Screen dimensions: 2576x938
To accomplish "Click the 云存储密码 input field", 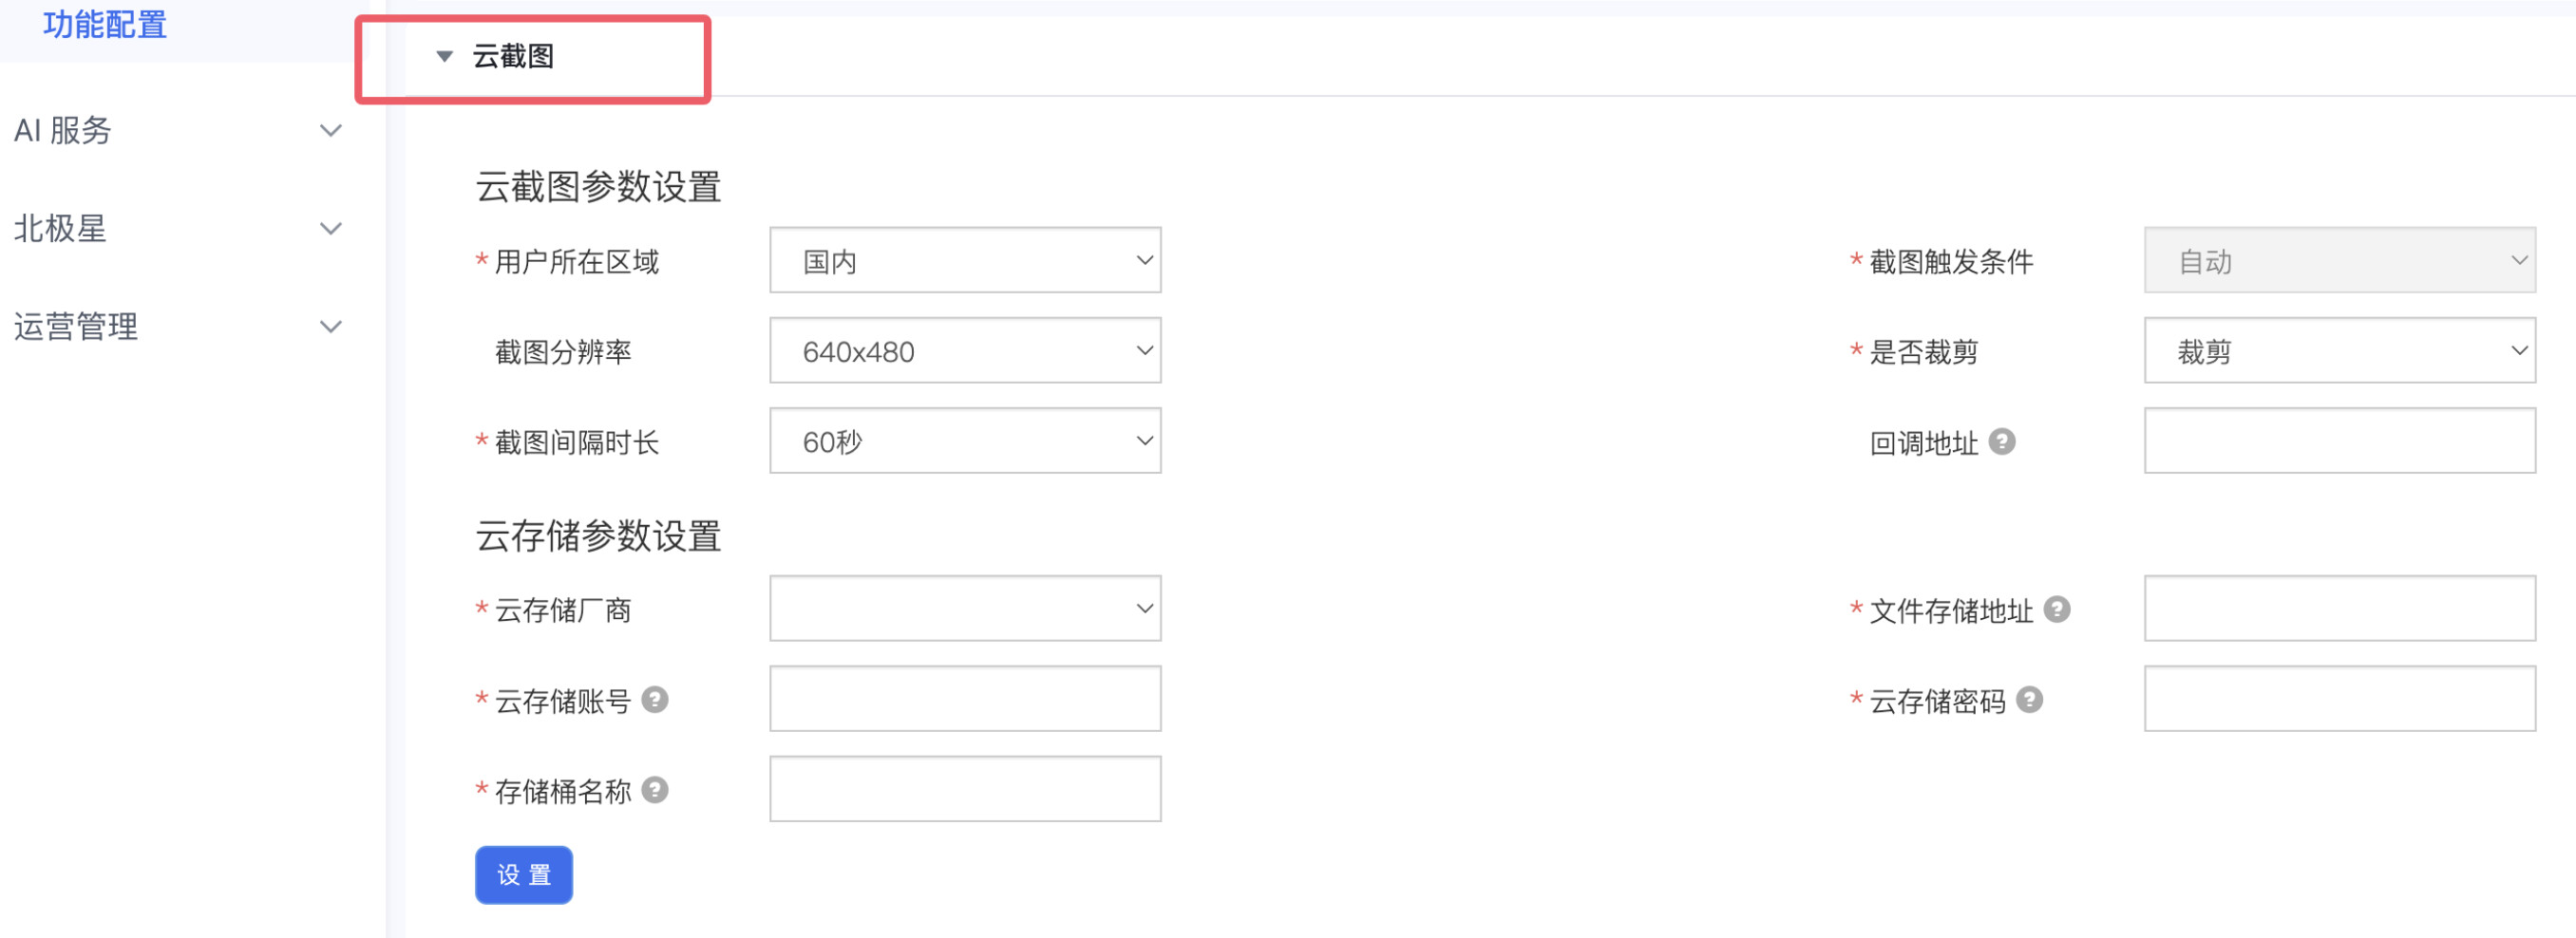I will click(2340, 698).
